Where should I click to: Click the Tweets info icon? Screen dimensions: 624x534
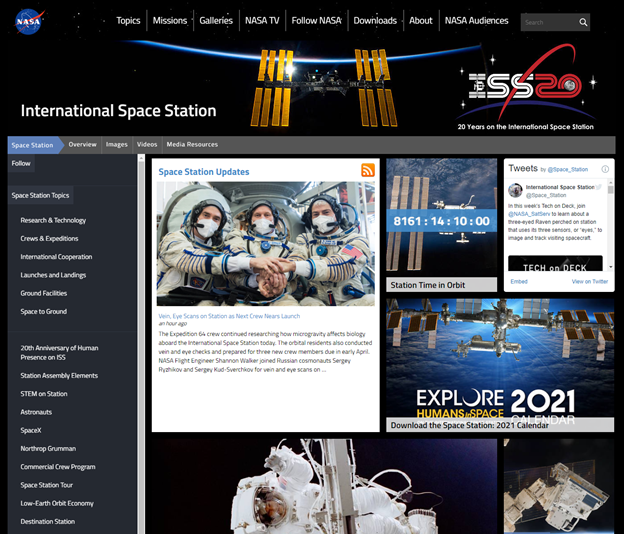[605, 169]
